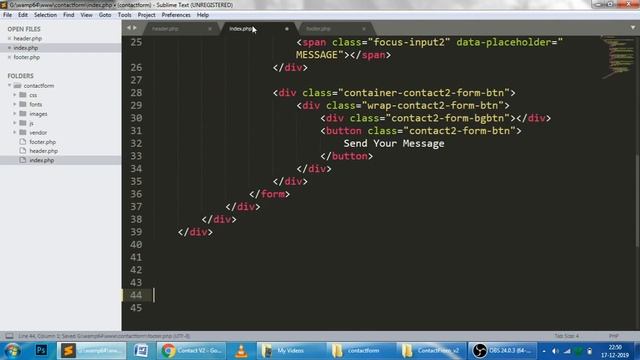
Task: Close the footer.php editor tab
Action: (364, 29)
